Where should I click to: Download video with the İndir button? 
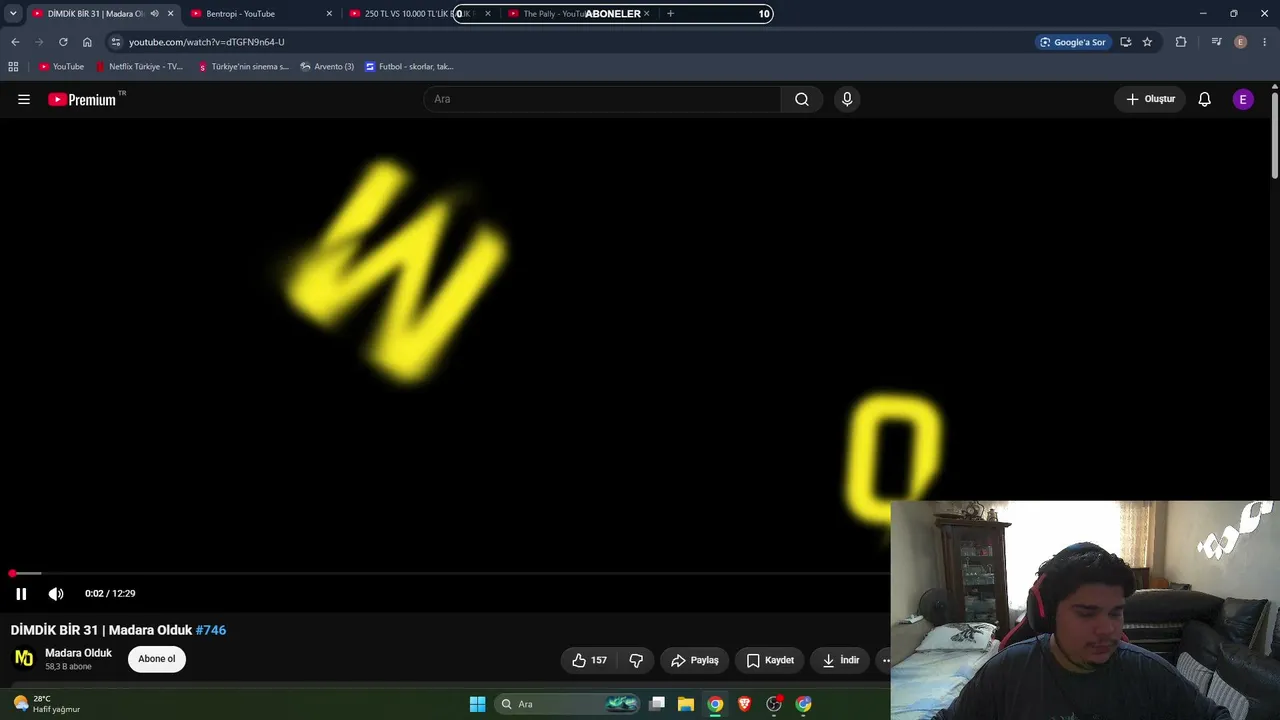coord(841,660)
